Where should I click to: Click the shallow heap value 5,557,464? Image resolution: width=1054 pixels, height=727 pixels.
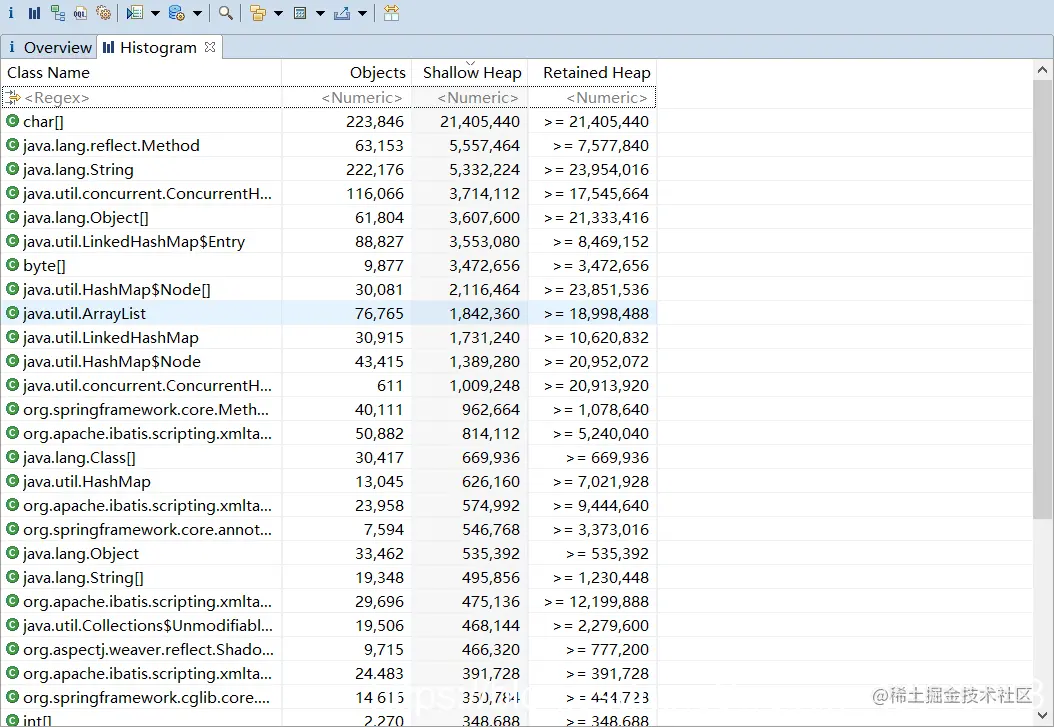pyautogui.click(x=485, y=146)
